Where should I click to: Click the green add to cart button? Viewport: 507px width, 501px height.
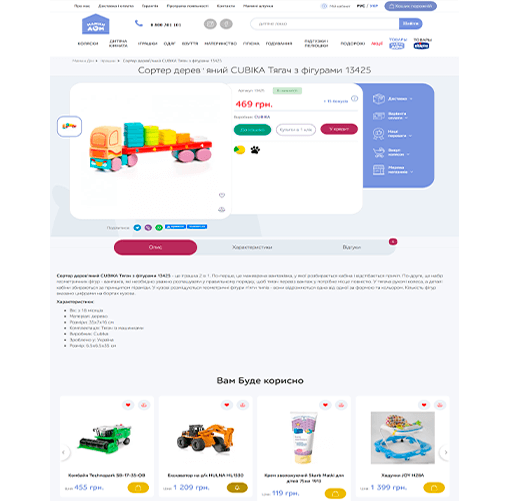(x=252, y=129)
